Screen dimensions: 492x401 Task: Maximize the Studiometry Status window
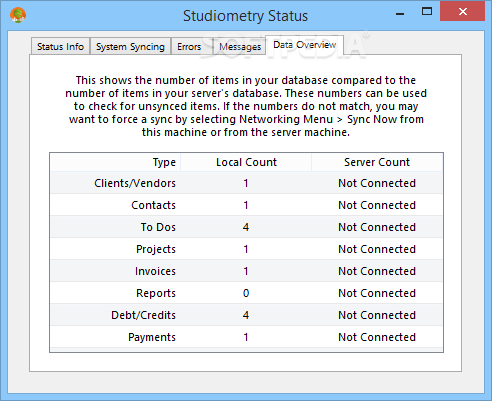click(427, 12)
